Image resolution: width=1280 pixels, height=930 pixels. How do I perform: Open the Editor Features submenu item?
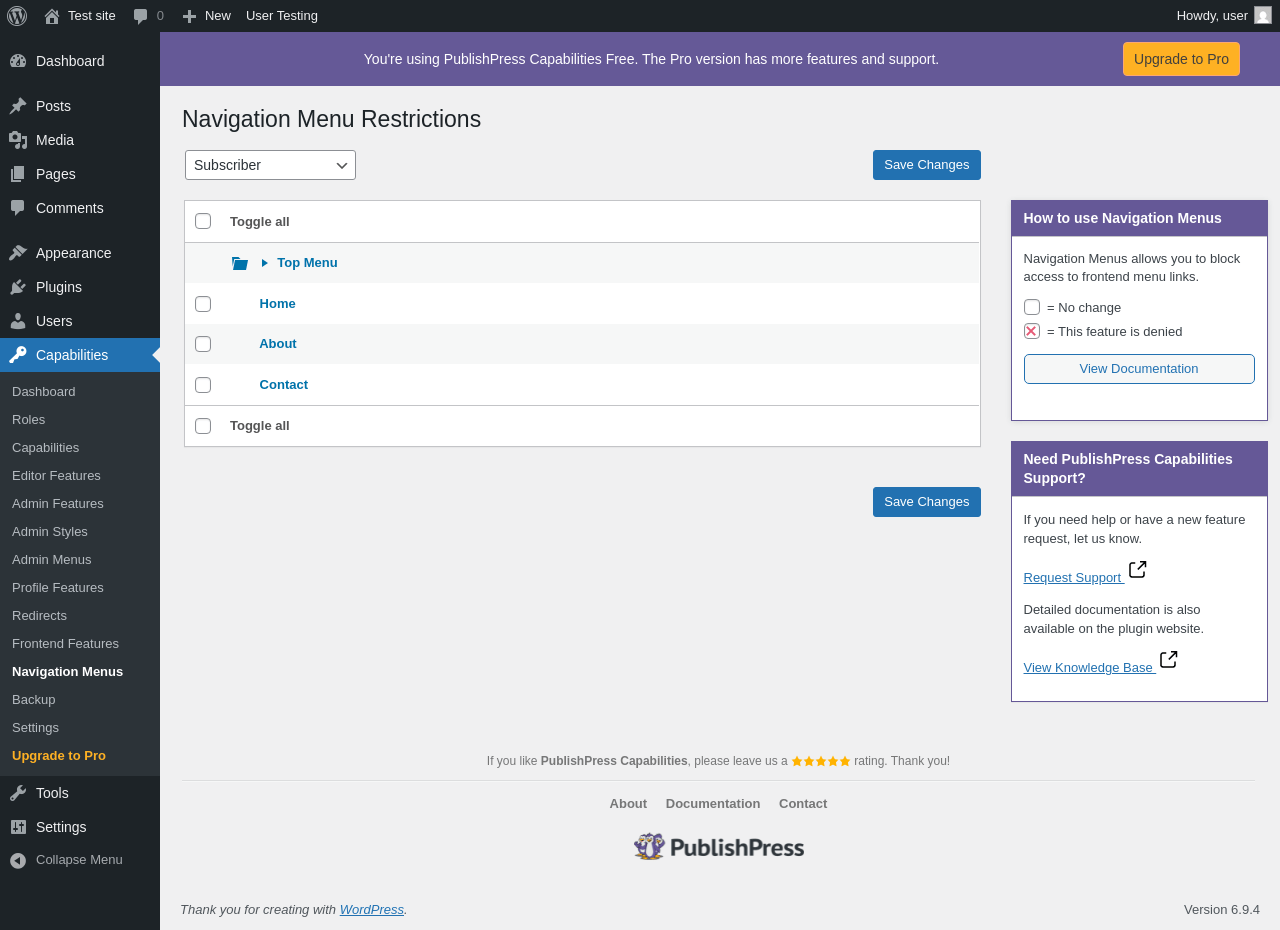pyautogui.click(x=56, y=475)
